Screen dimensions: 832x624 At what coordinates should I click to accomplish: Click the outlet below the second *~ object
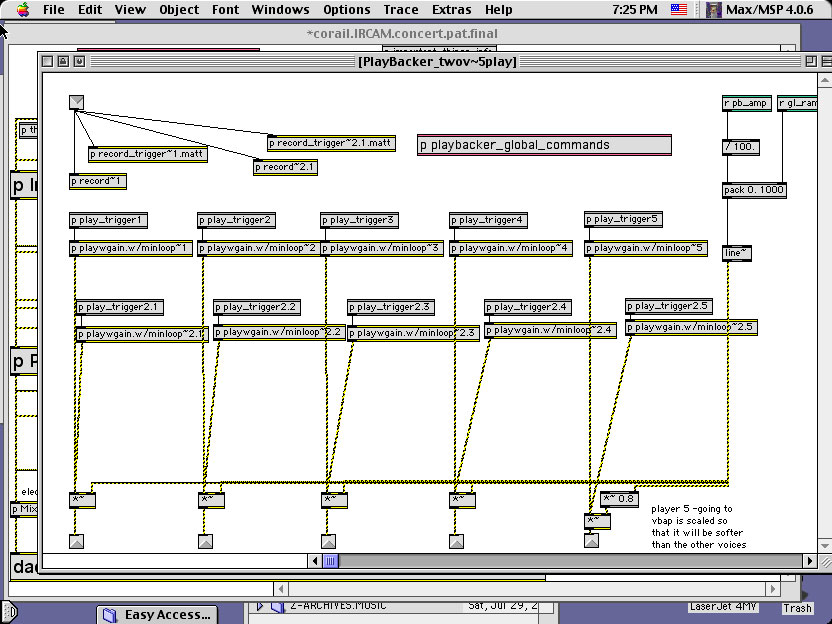point(205,542)
